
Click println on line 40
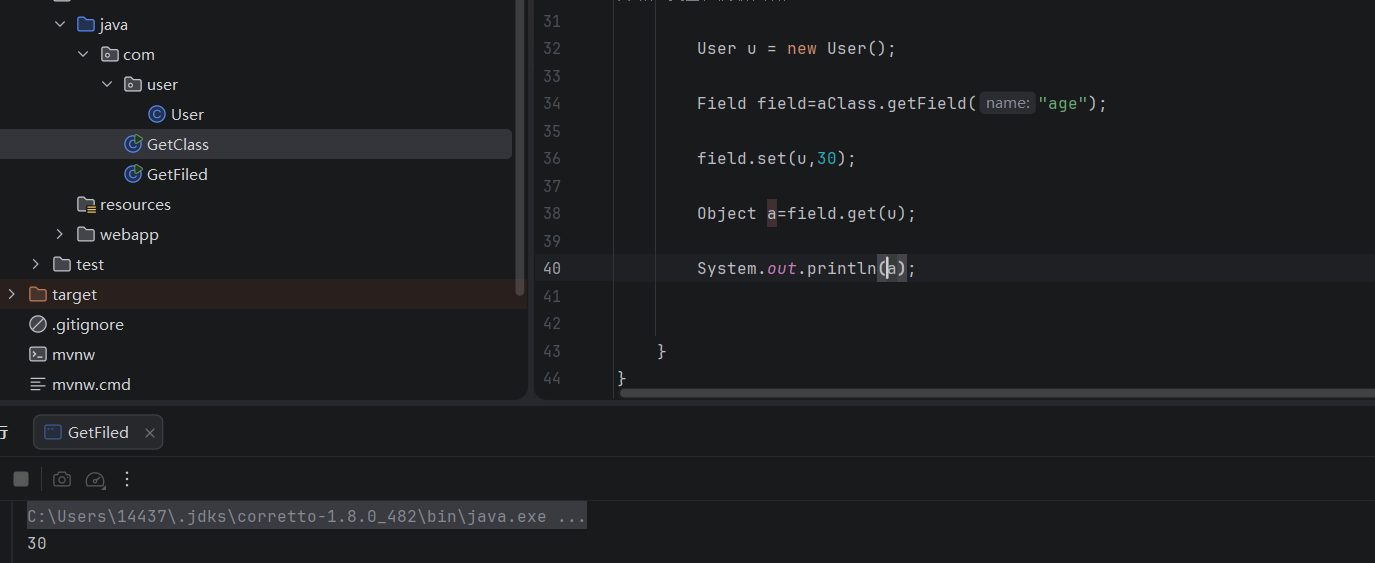tap(842, 268)
